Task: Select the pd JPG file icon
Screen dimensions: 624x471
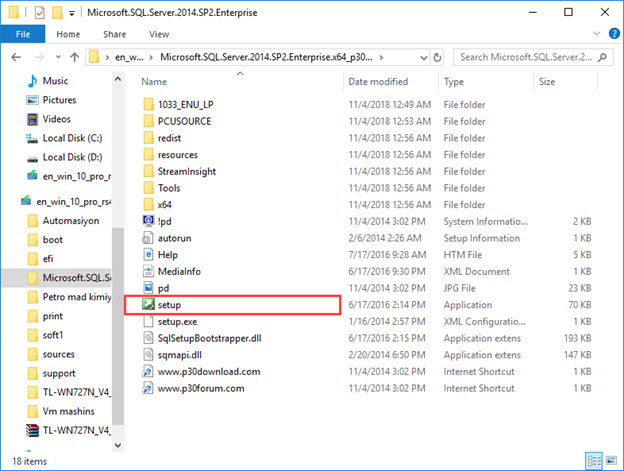Action: 148,288
